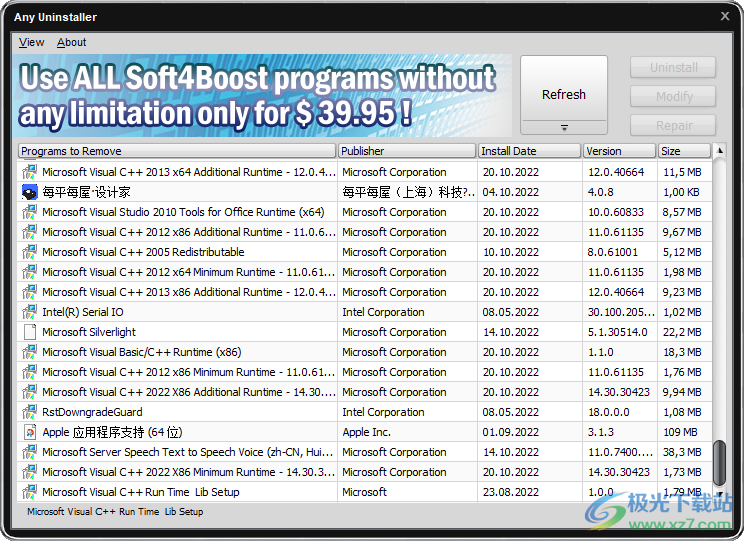This screenshot has width=744, height=541.
Task: Click the Intel(R) Serial IO icon
Action: click(x=29, y=312)
